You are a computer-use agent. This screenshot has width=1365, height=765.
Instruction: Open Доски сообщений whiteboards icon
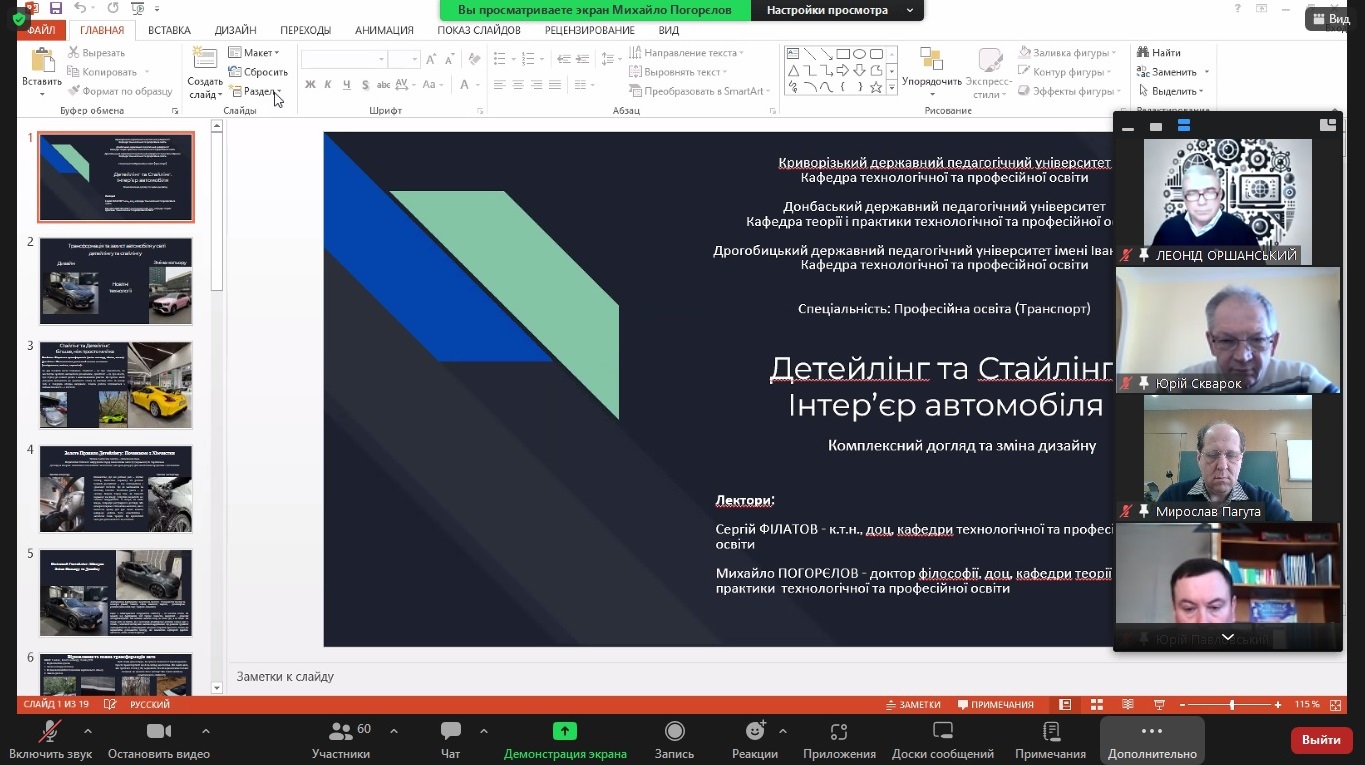(942, 732)
